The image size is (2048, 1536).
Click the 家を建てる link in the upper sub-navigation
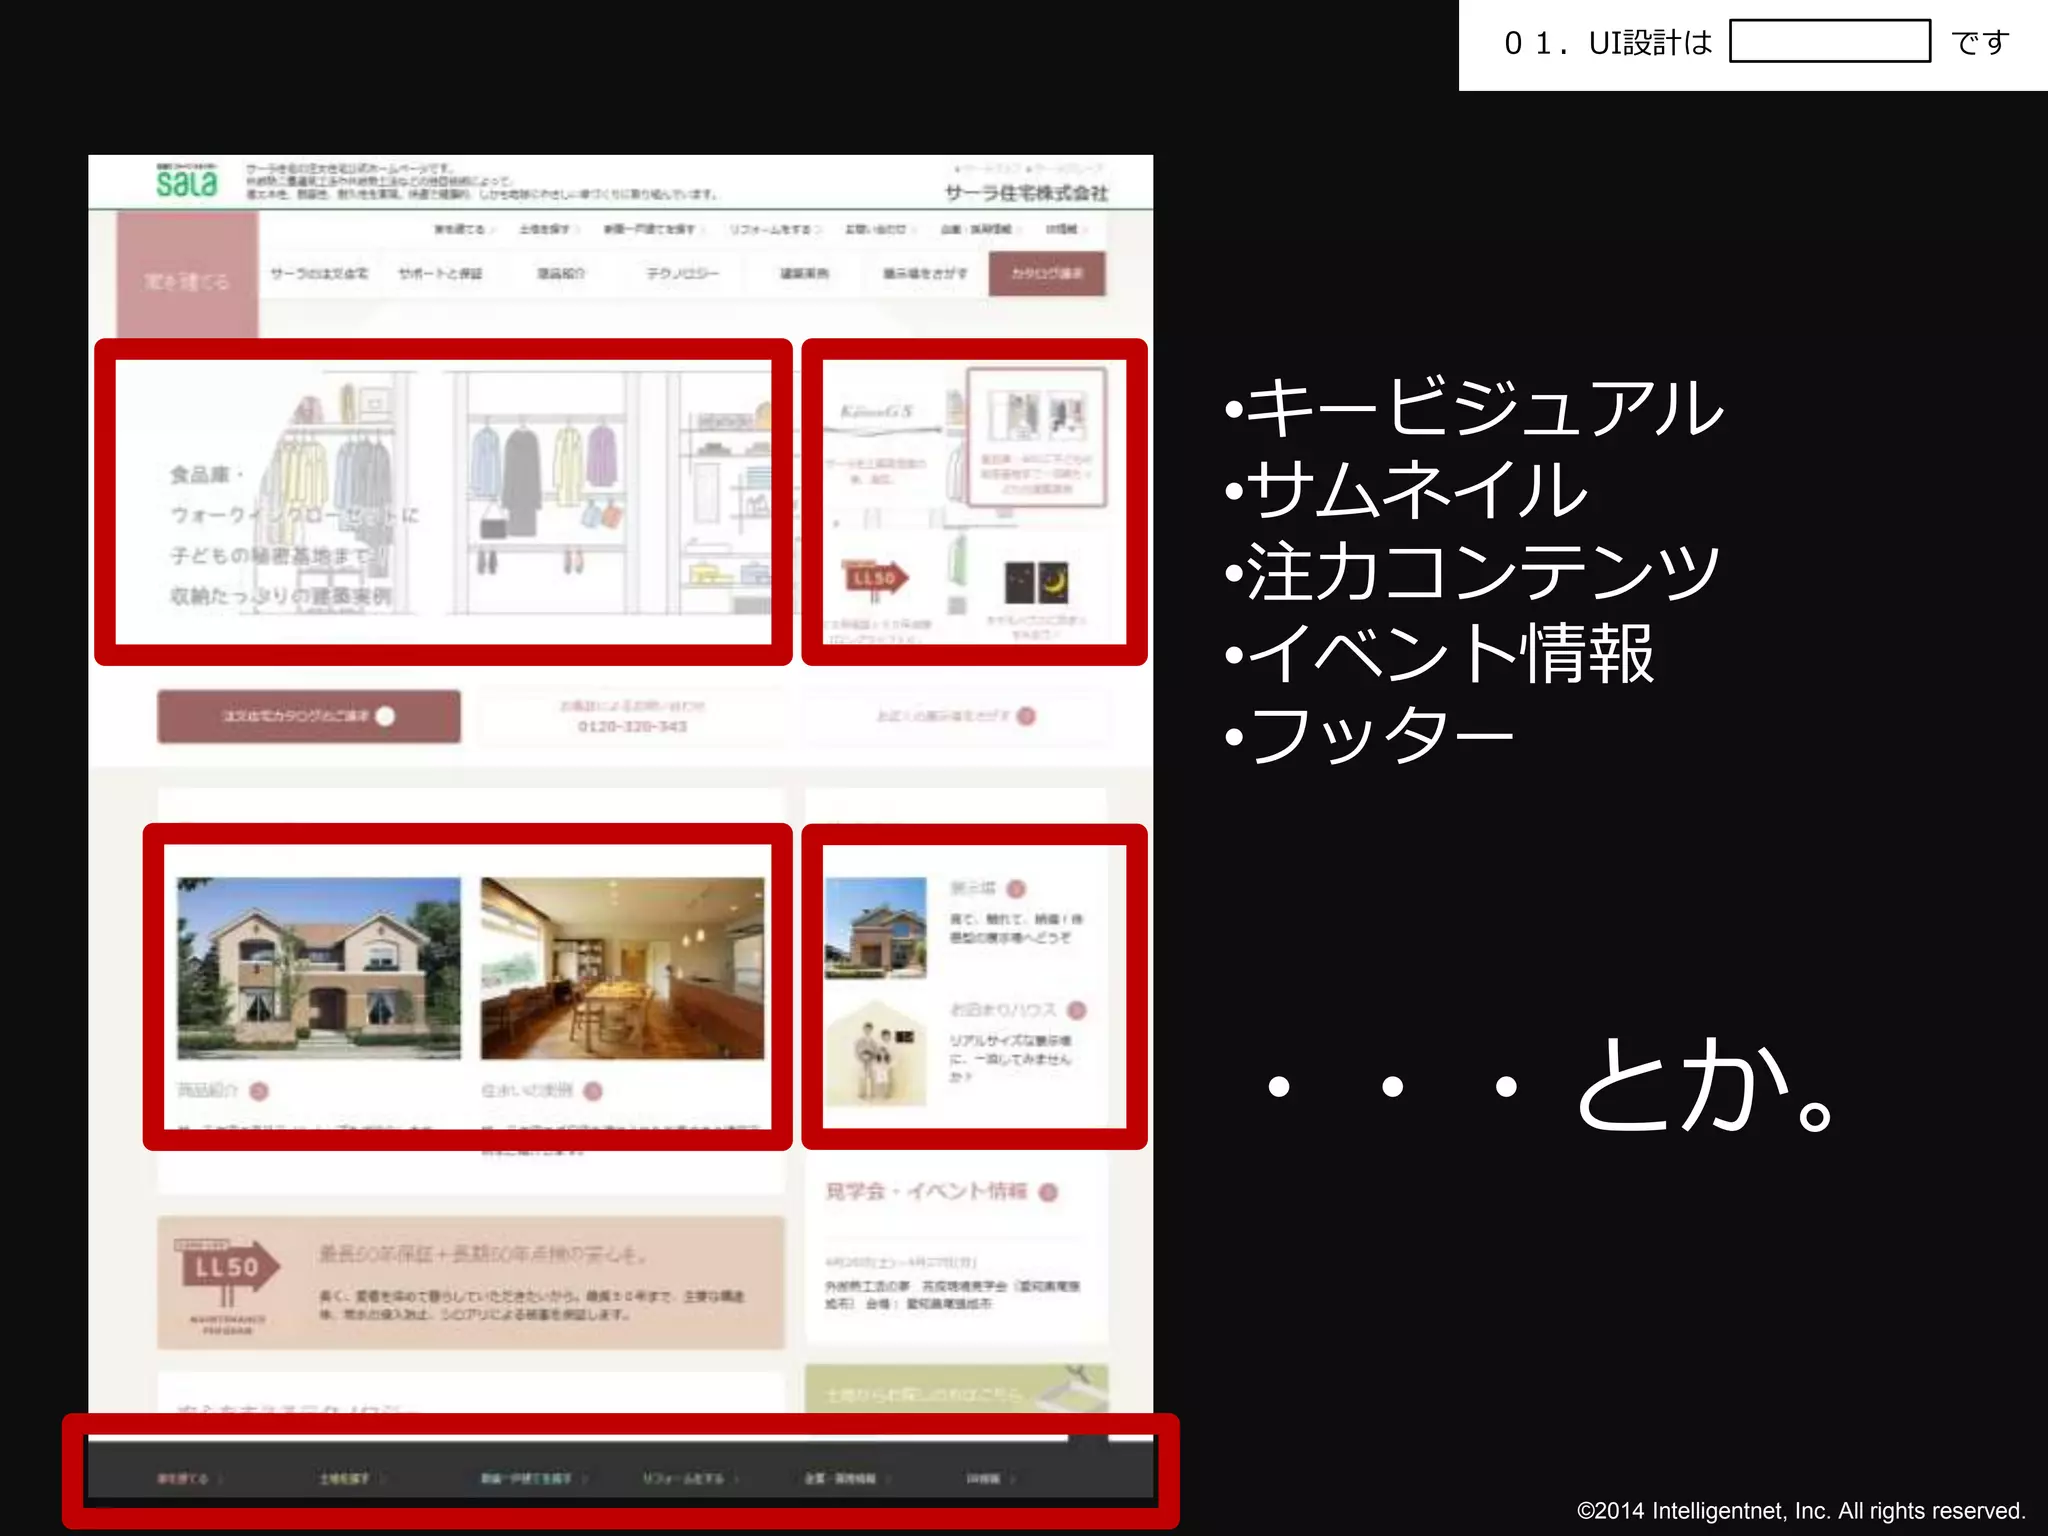click(462, 229)
